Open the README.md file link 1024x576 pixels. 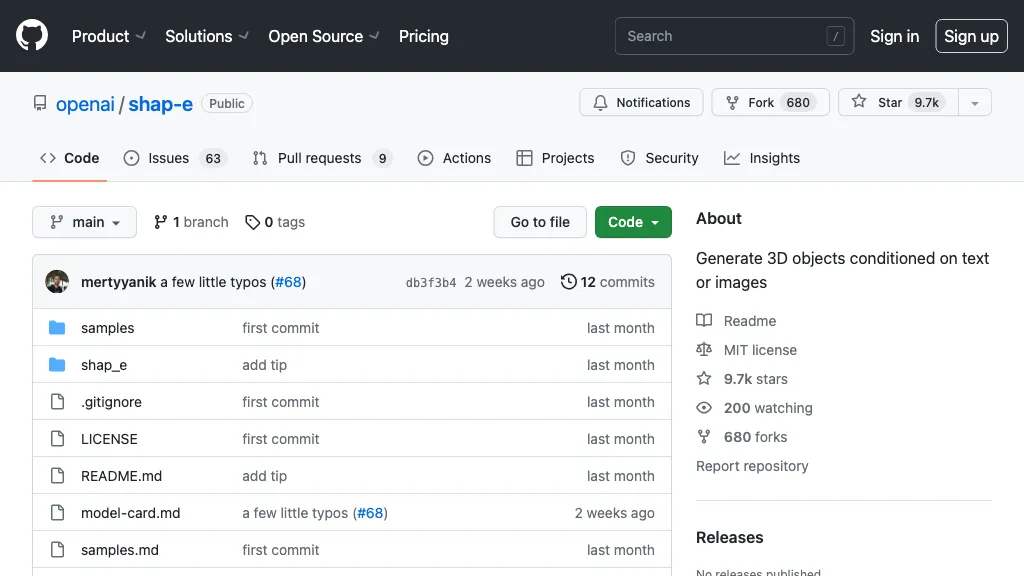(x=121, y=476)
